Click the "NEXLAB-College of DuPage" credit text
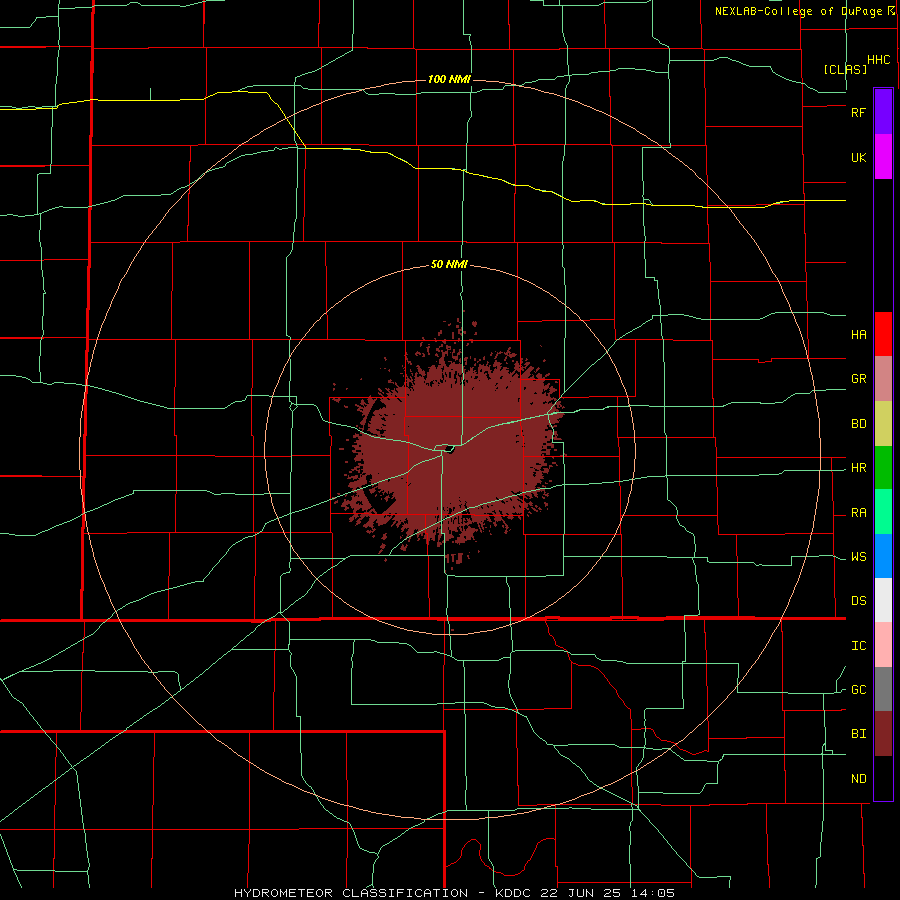900x900 pixels. (x=801, y=11)
